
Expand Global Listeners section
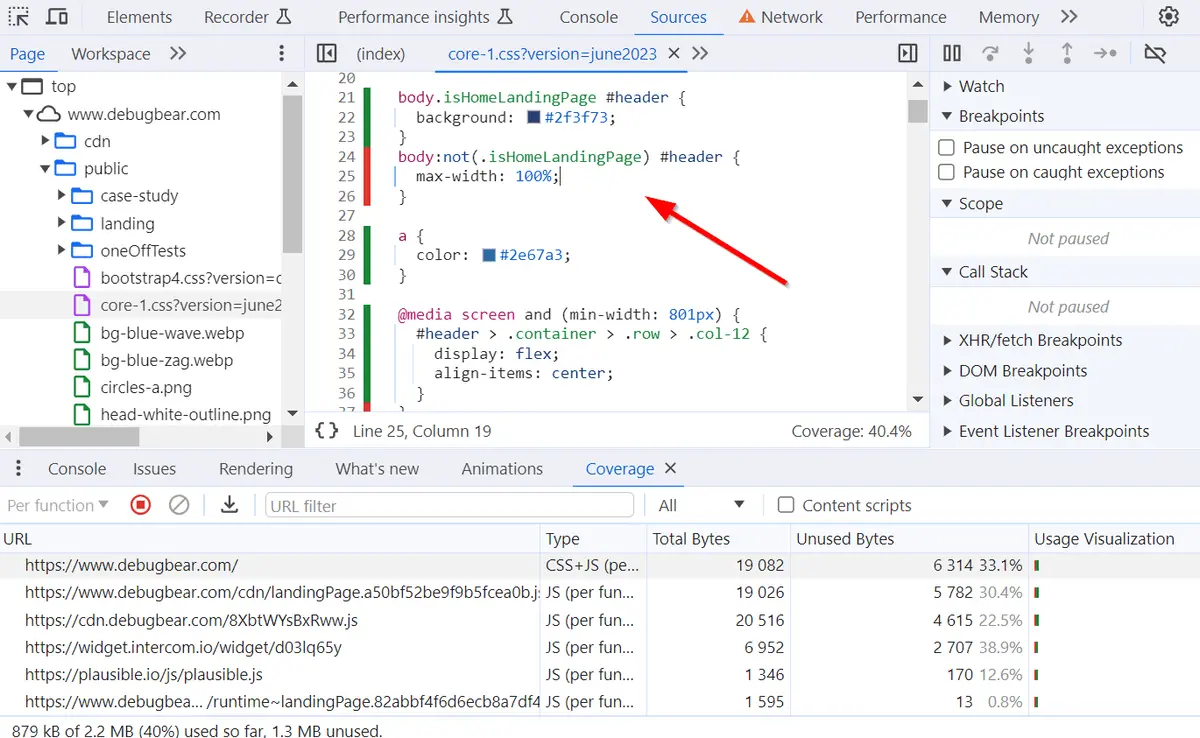coord(947,401)
